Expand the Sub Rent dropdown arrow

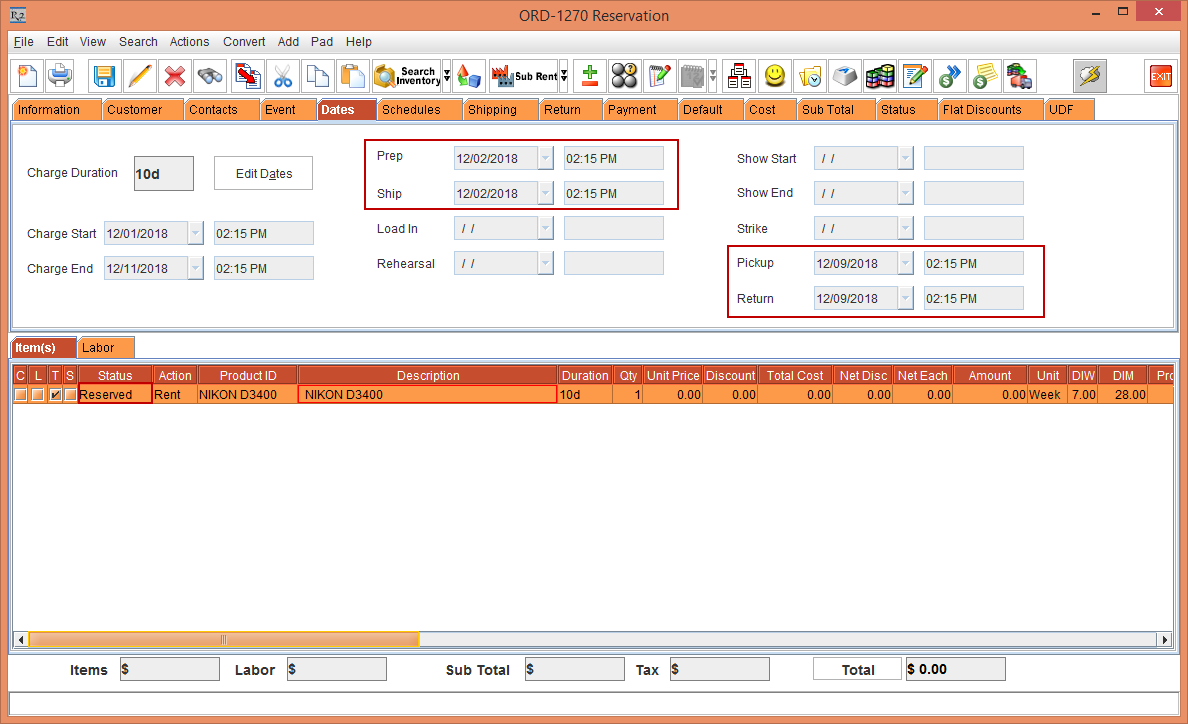click(564, 76)
